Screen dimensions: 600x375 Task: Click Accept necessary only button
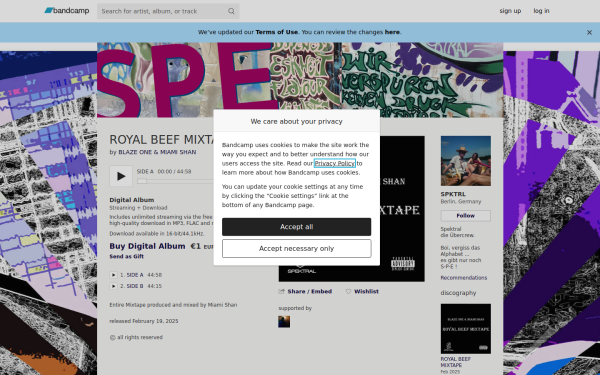point(296,249)
